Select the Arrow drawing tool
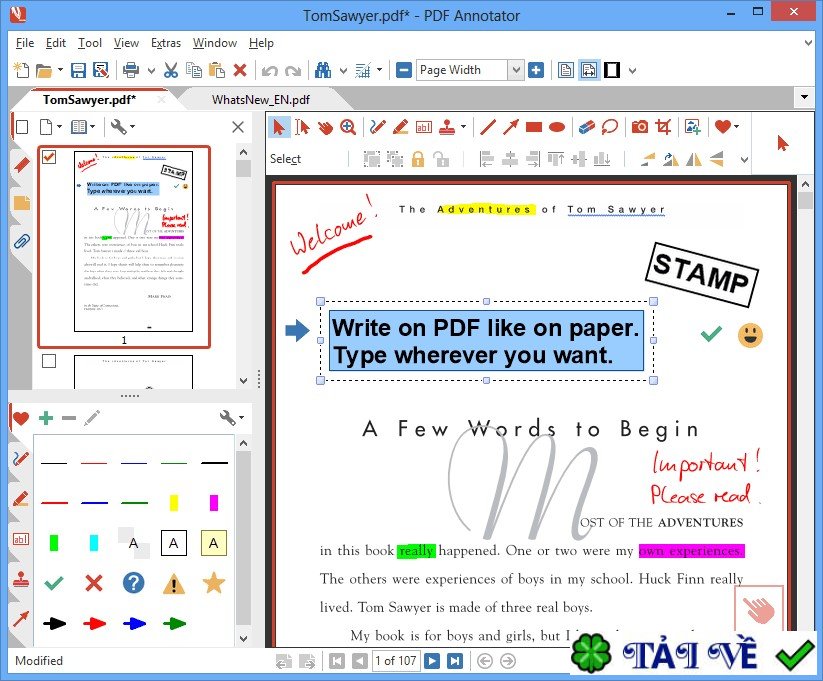 click(x=511, y=127)
